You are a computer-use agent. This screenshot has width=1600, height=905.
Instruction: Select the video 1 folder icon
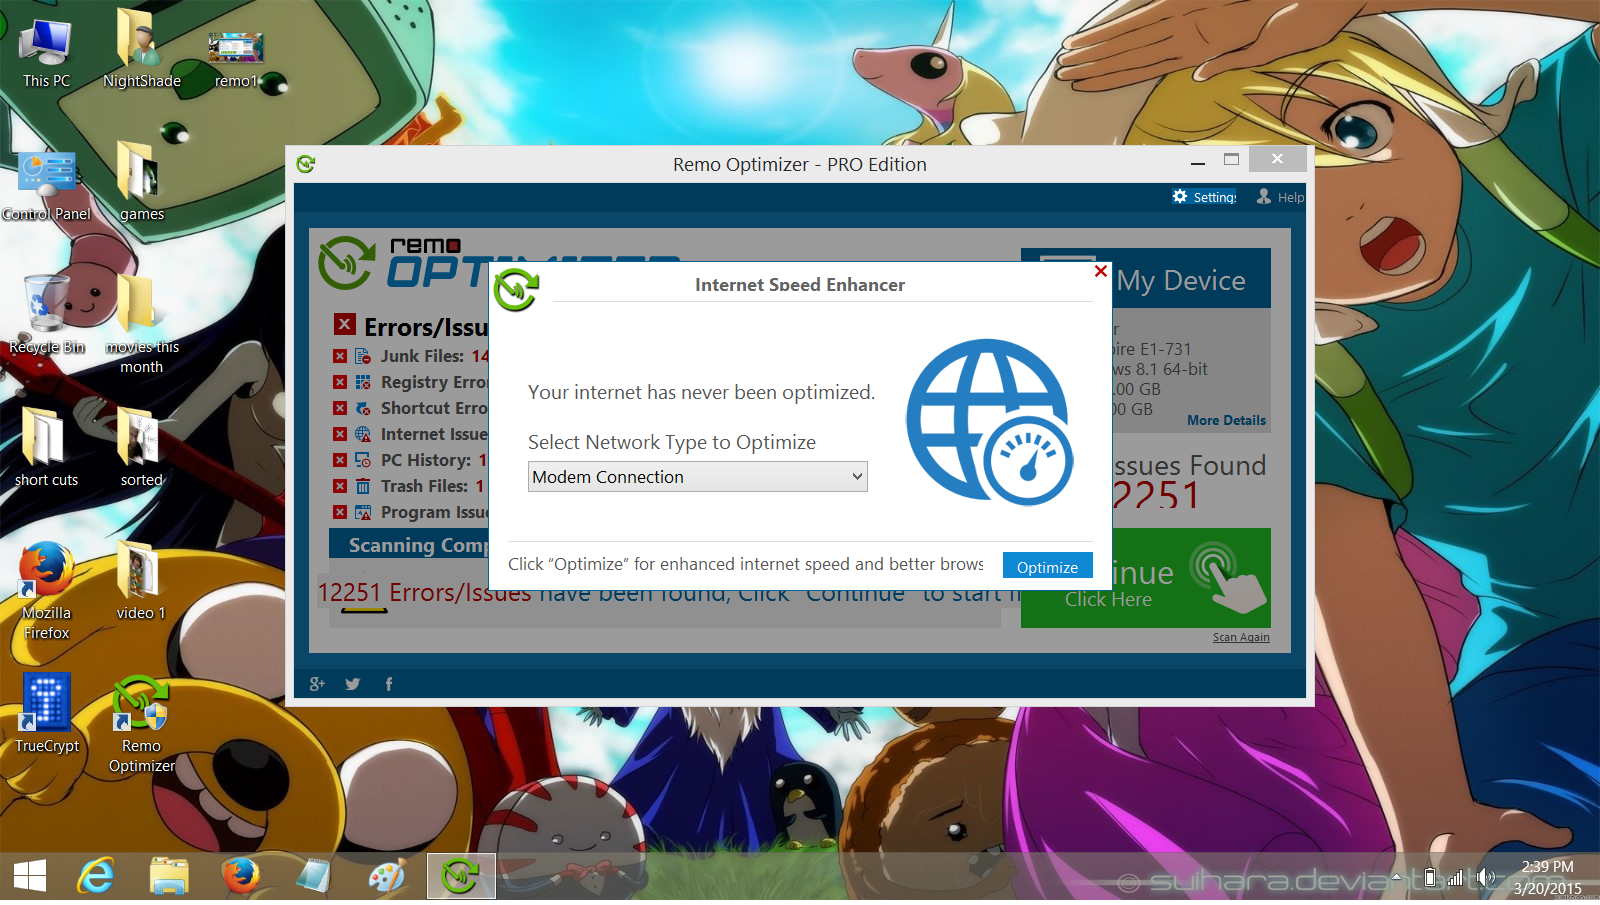point(140,580)
